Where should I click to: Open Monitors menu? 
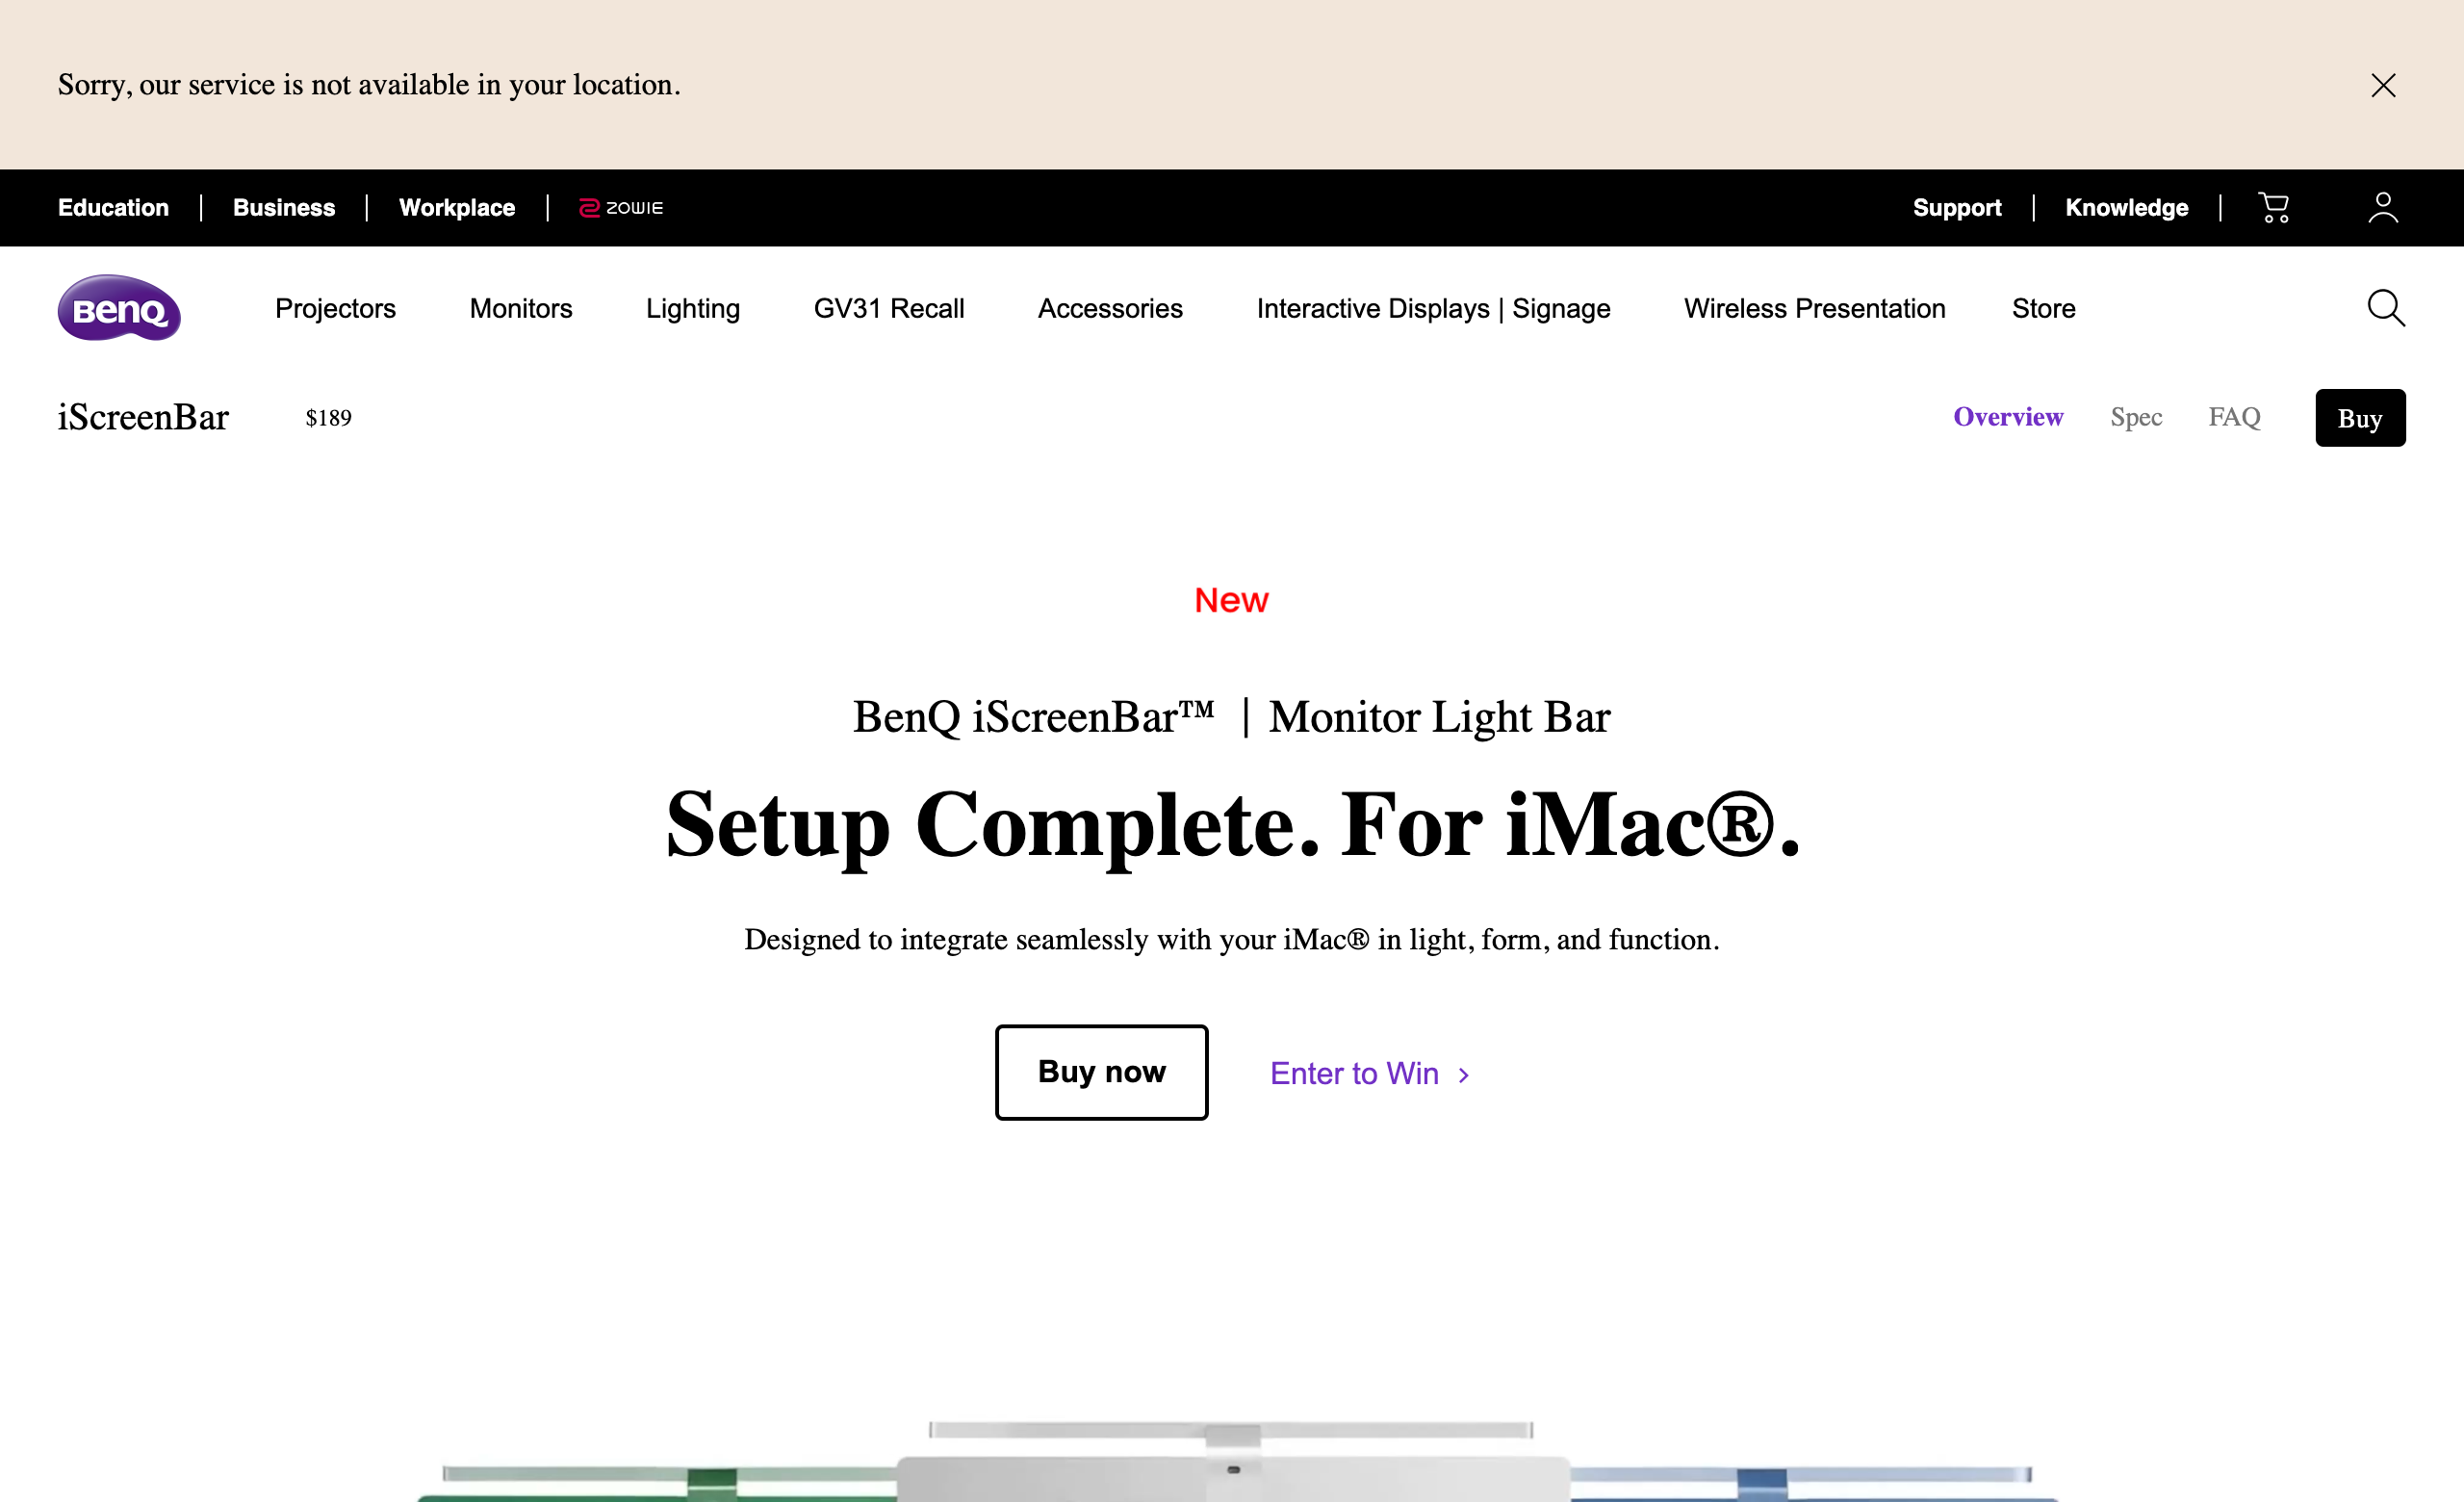click(x=521, y=308)
